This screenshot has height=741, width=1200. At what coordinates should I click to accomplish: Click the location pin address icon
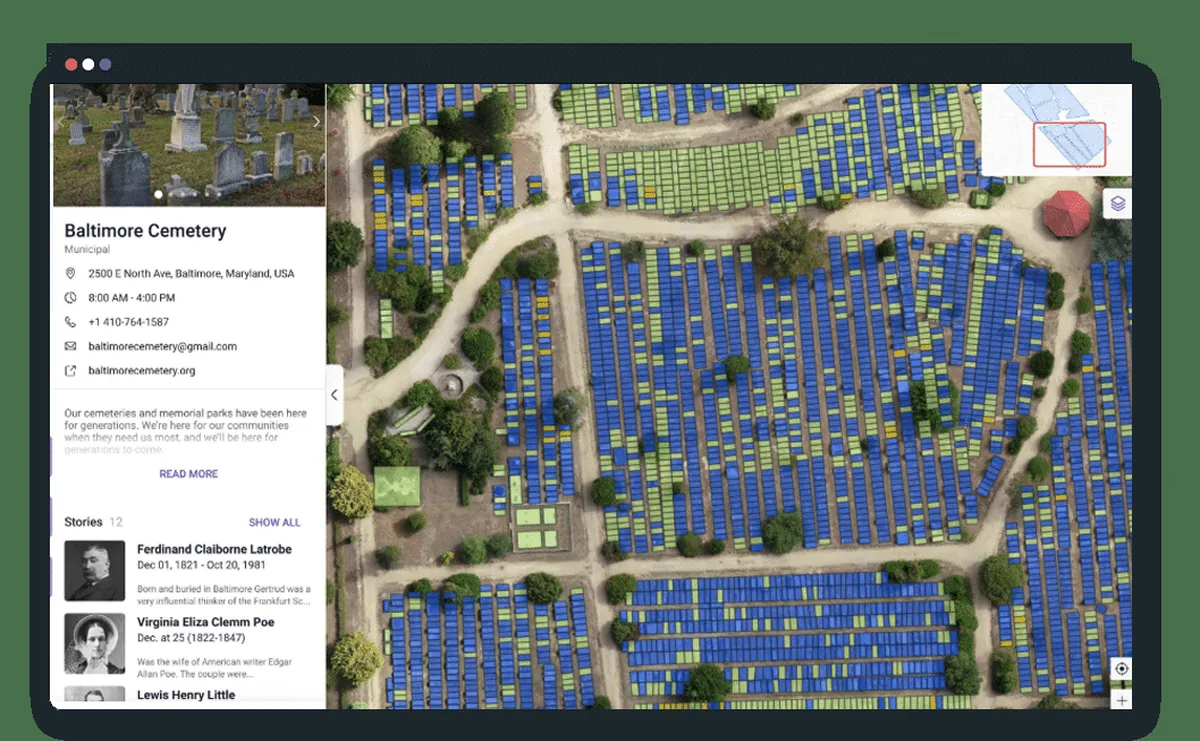[x=71, y=274]
